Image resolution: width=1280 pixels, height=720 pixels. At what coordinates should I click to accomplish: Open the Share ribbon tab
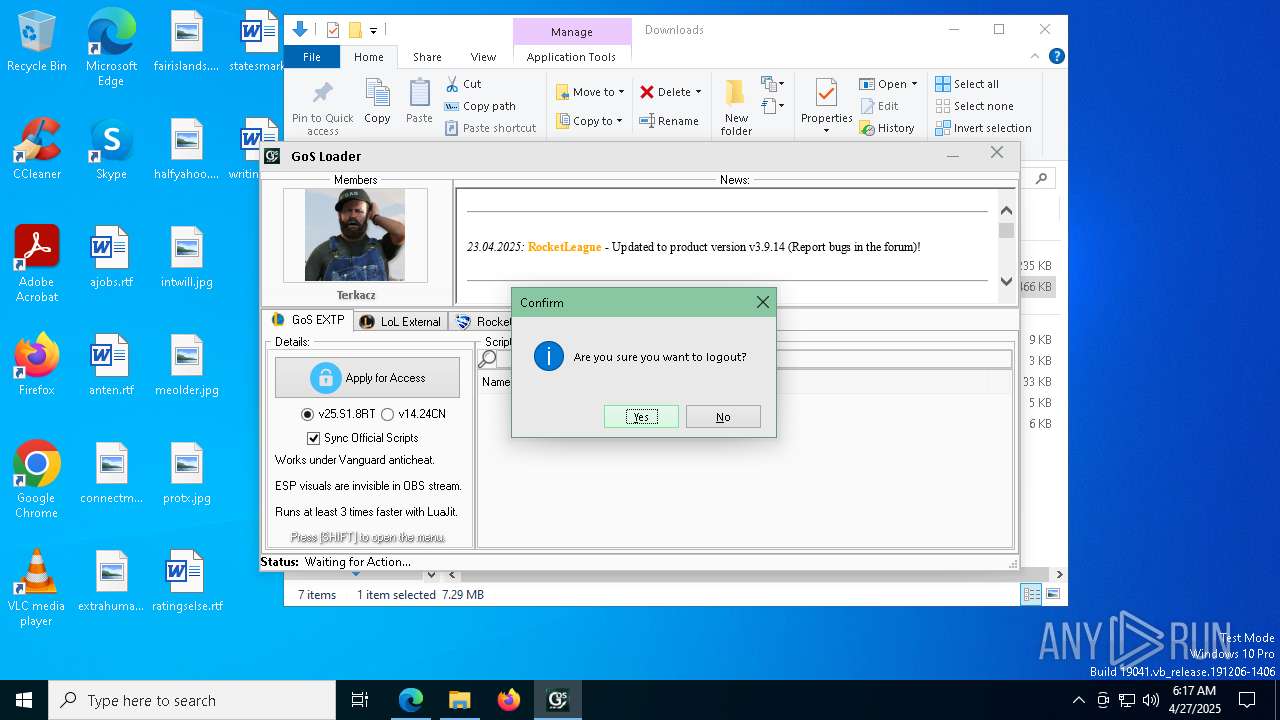(427, 57)
